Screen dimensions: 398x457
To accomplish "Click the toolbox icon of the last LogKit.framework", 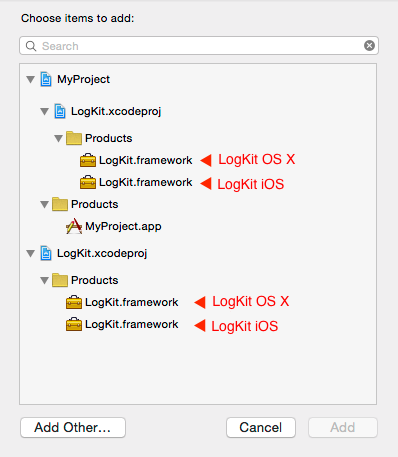I will point(74,324).
